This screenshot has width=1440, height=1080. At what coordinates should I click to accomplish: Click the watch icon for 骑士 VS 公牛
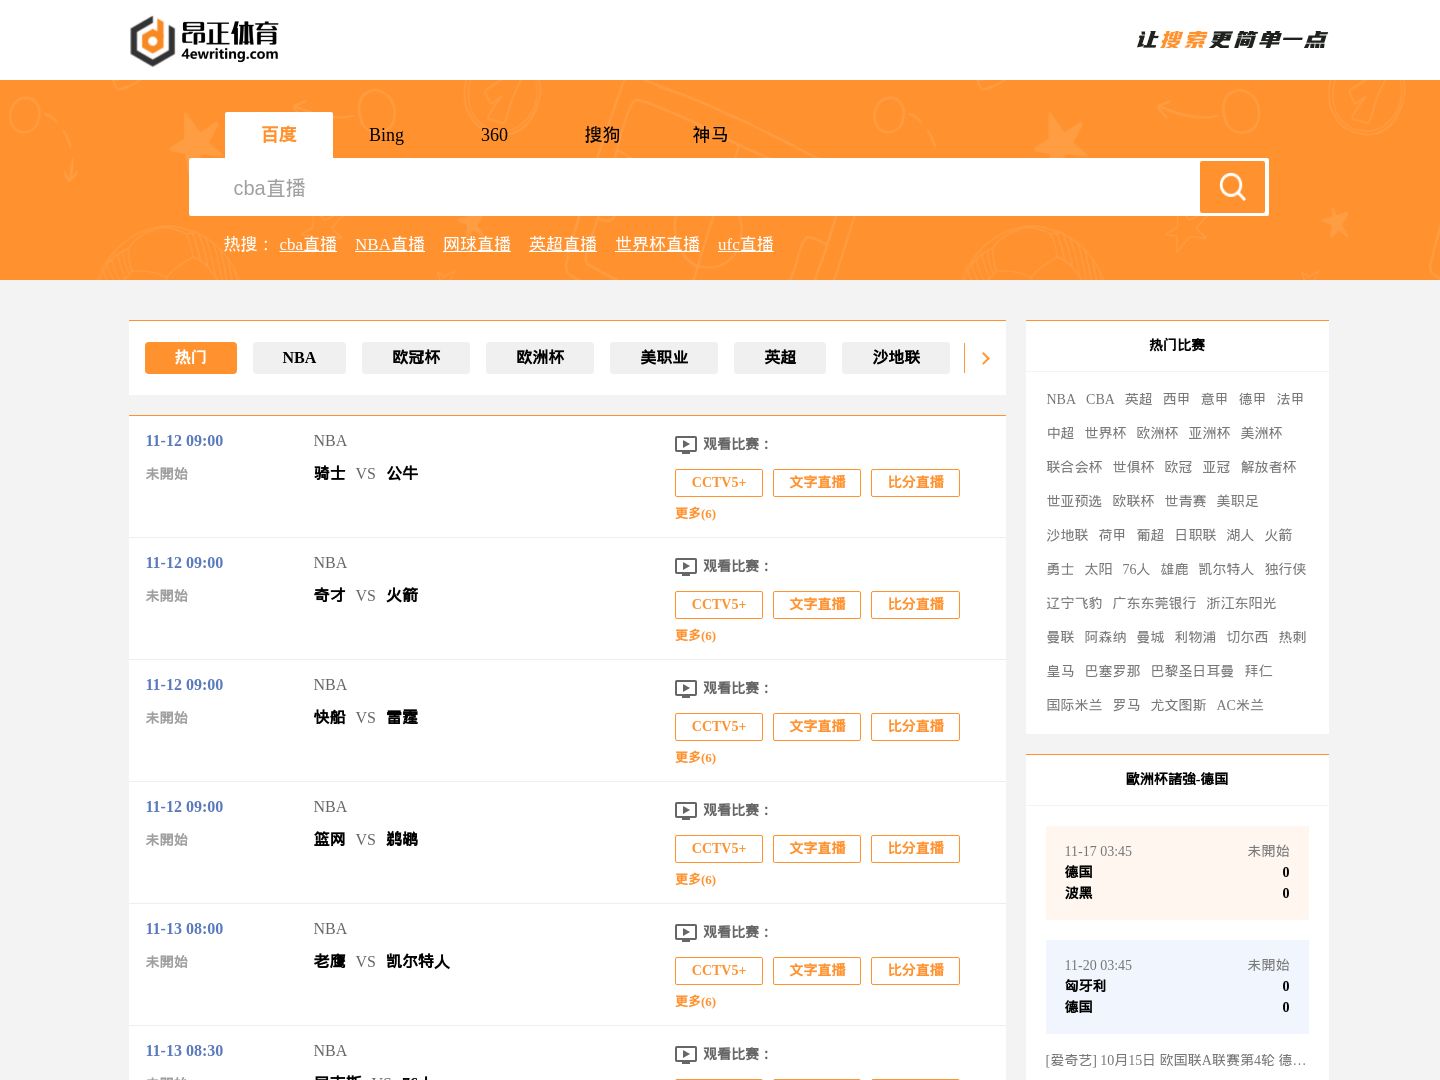tap(686, 444)
